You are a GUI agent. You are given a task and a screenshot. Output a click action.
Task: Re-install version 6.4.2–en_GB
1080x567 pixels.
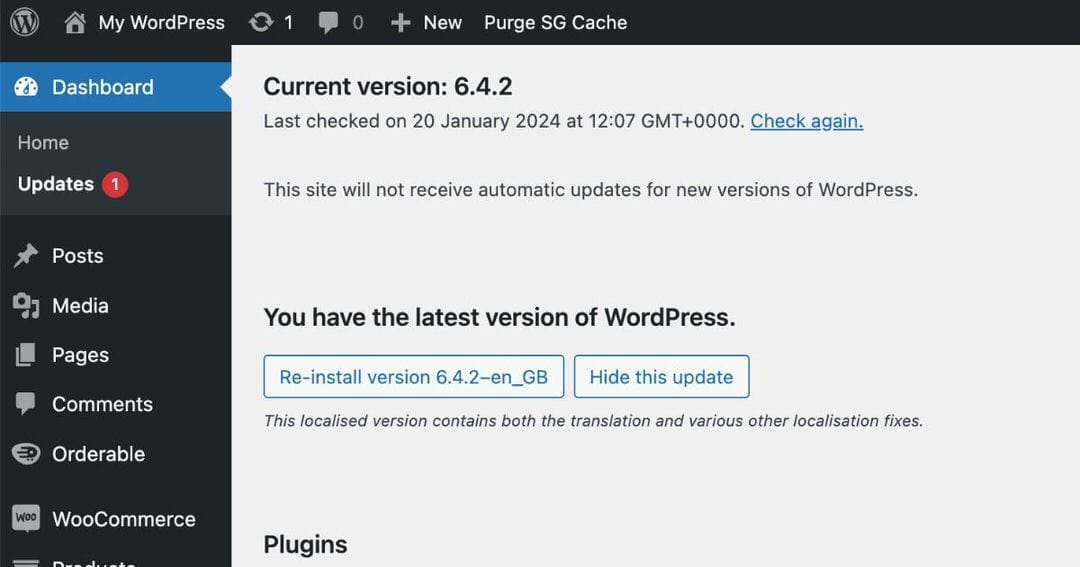pos(413,376)
